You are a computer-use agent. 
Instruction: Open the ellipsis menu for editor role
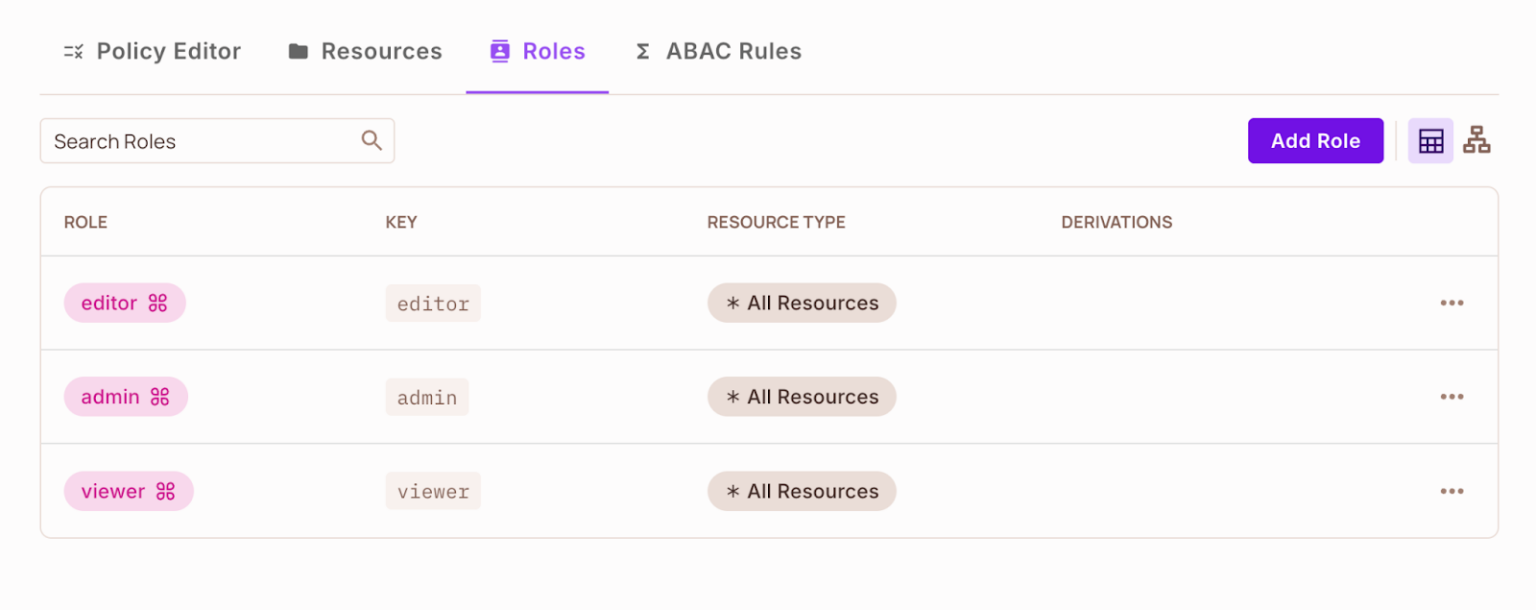coord(1452,302)
